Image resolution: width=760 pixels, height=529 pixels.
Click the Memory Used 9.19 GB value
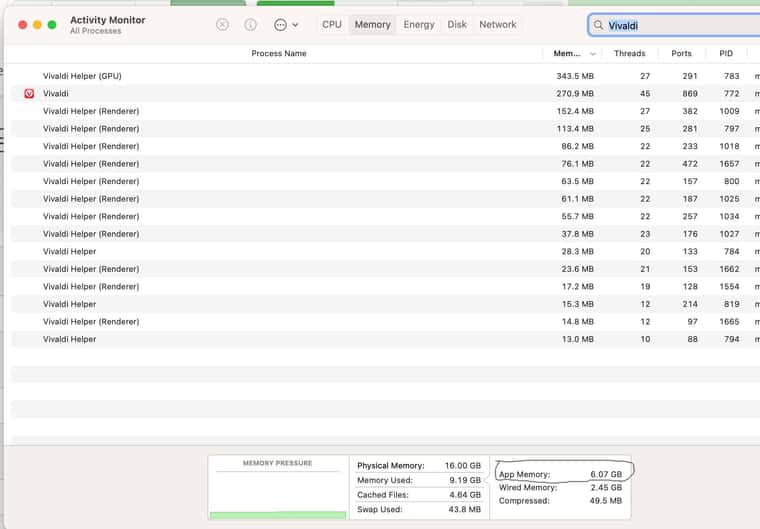tap(465, 480)
